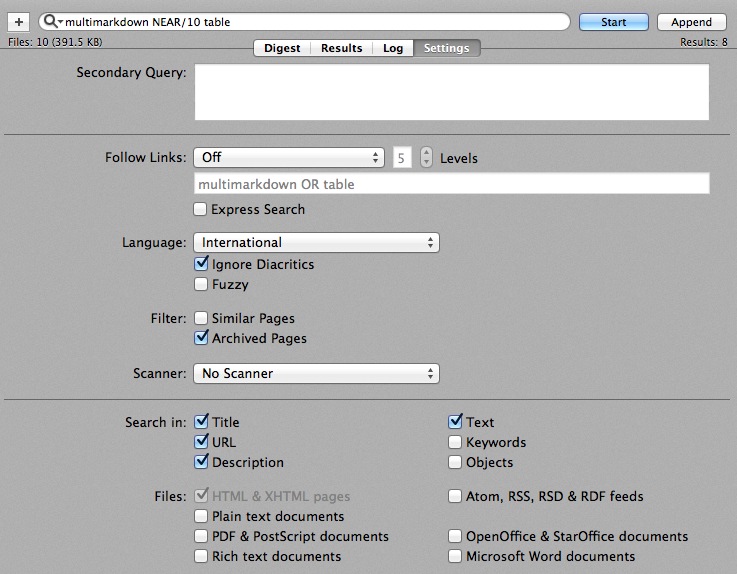Click the Append button
The height and width of the screenshot is (574, 737).
coord(691,22)
